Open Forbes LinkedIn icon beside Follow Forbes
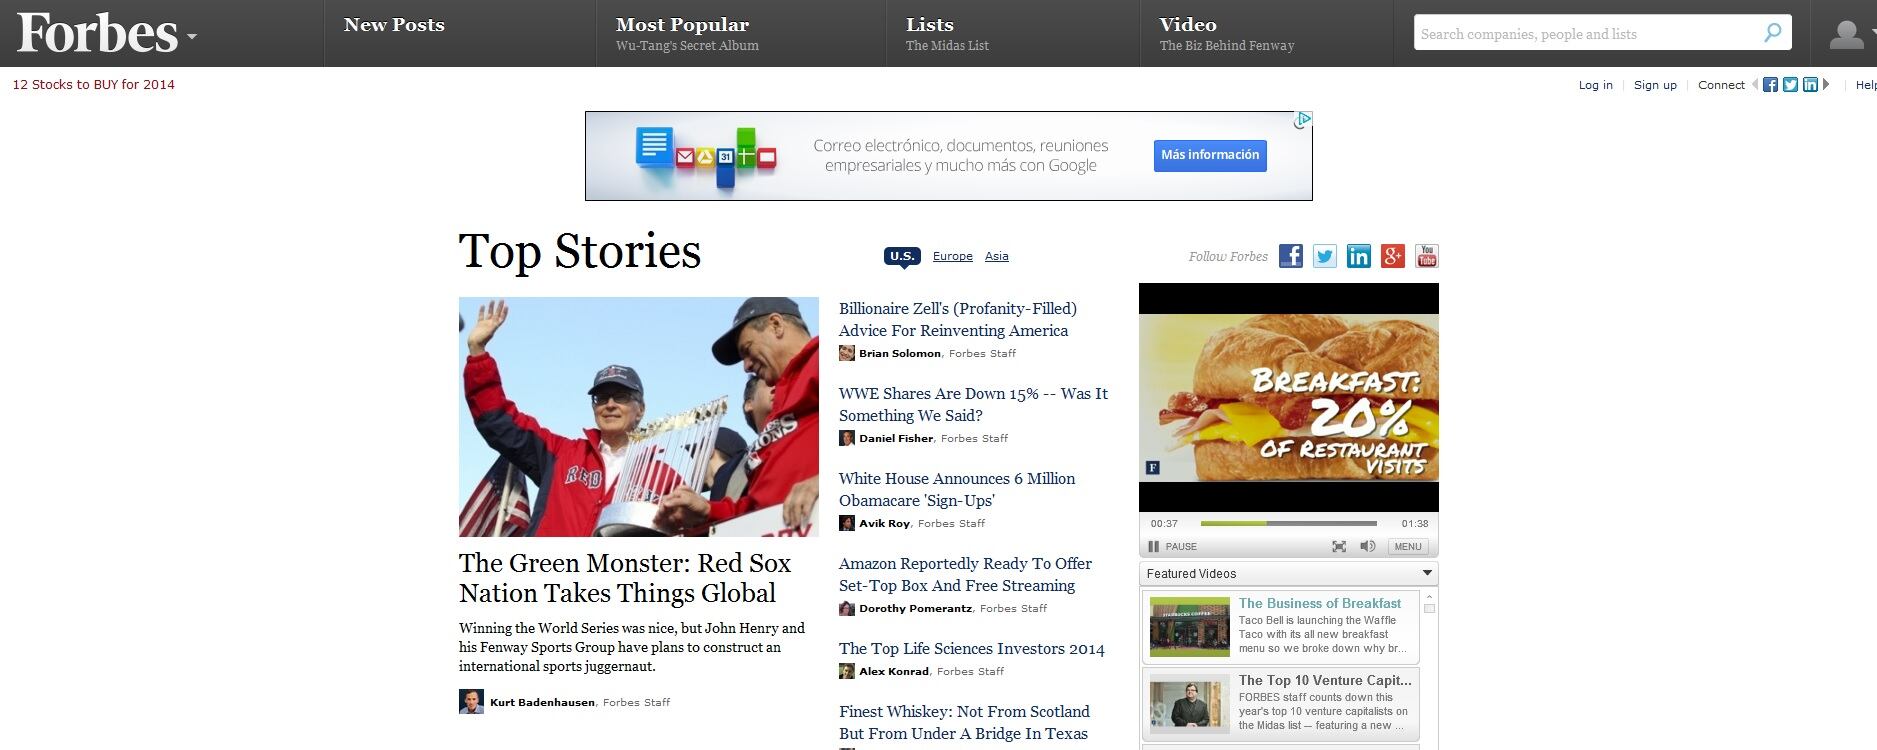The height and width of the screenshot is (750, 1877). pos(1359,256)
